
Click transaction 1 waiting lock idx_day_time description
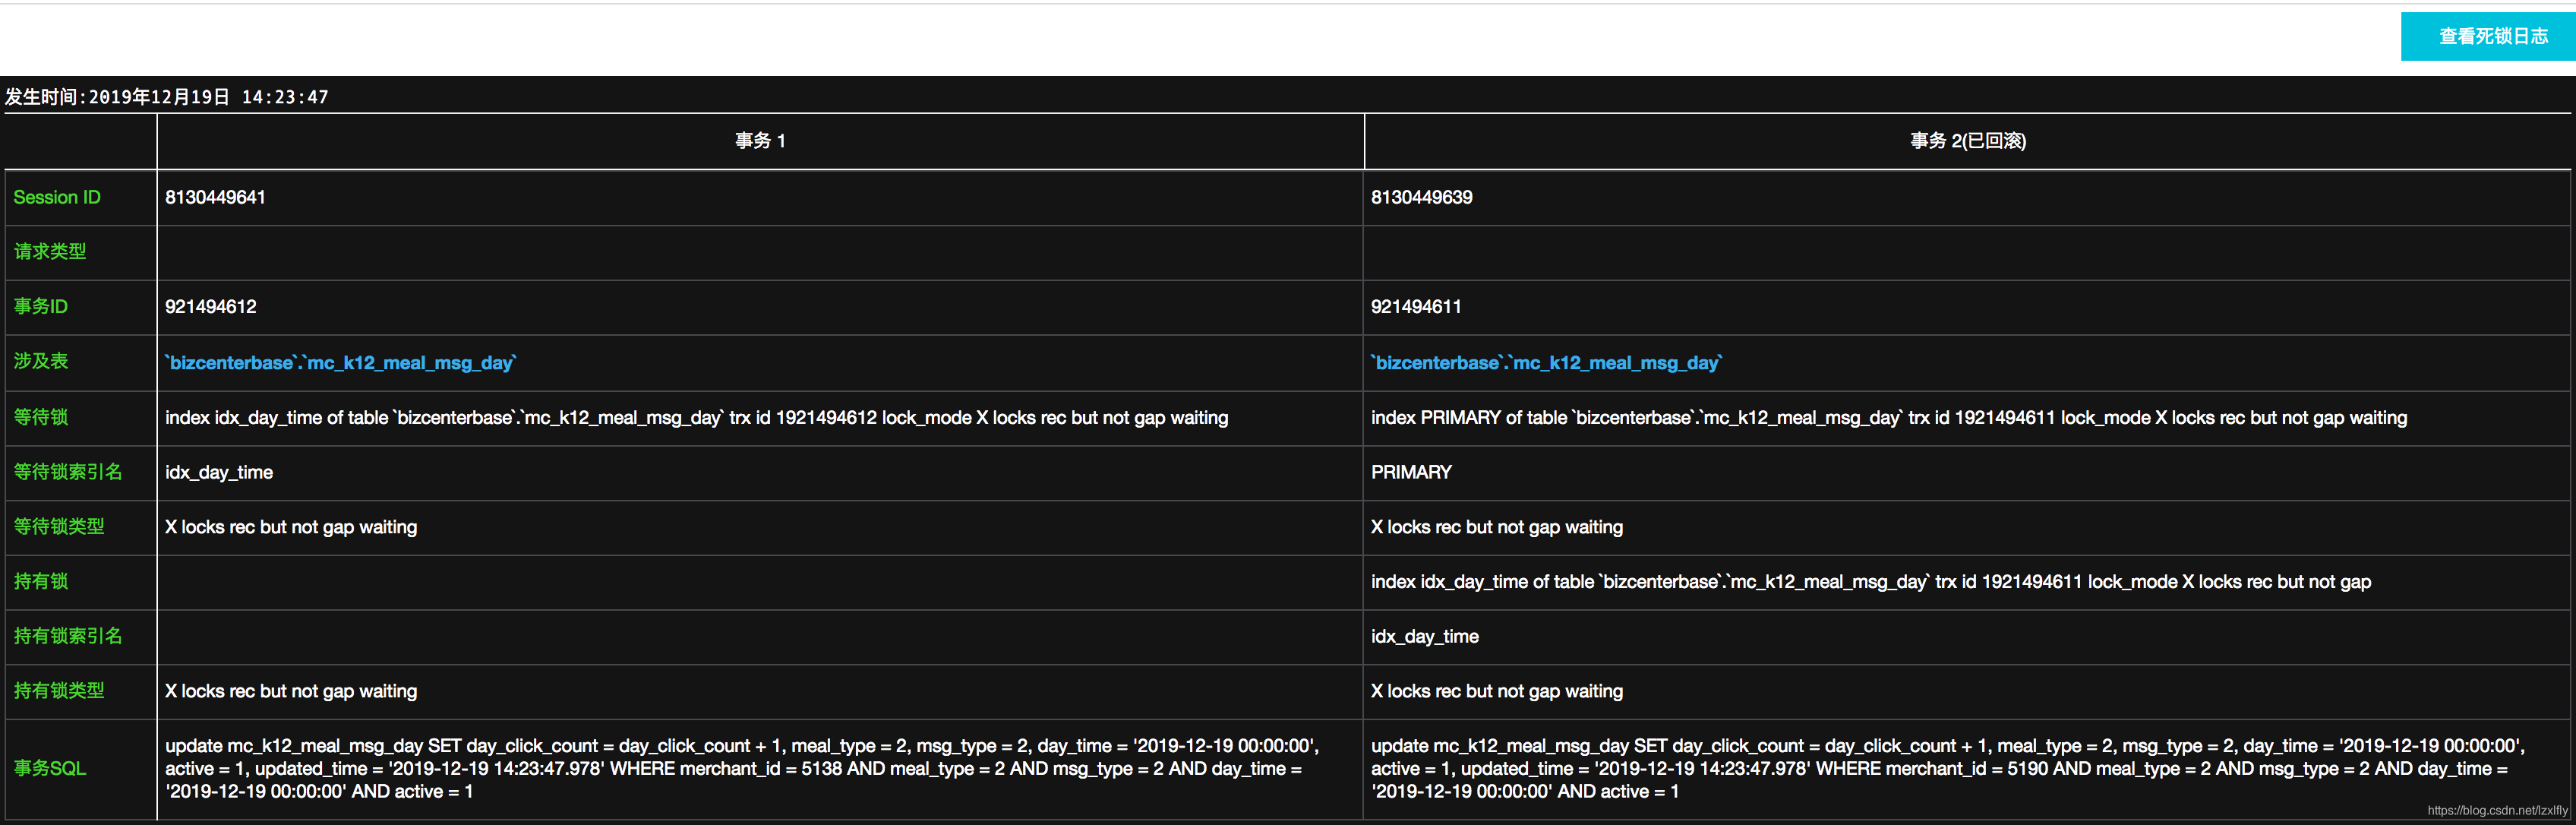point(696,418)
